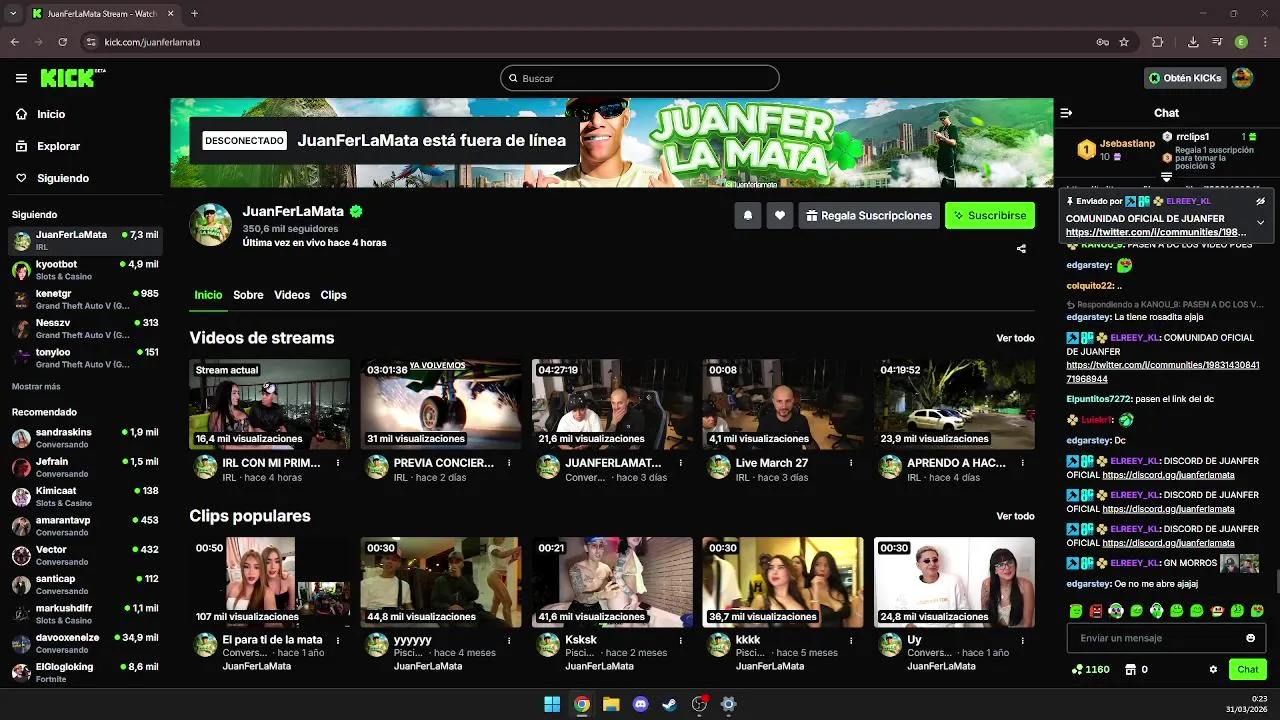This screenshot has width=1280, height=720.
Task: Open kyootbot channel in sidebar
Action: 84,270
